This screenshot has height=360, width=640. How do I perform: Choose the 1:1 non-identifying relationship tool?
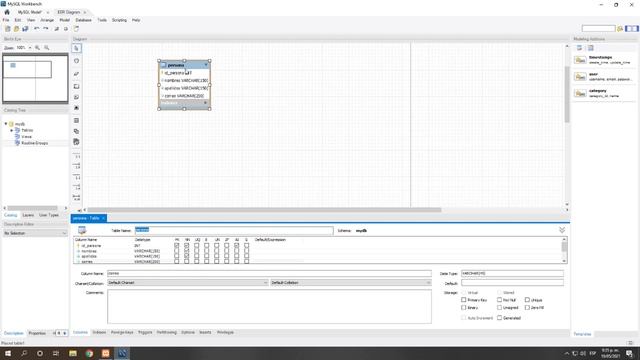tap(76, 156)
